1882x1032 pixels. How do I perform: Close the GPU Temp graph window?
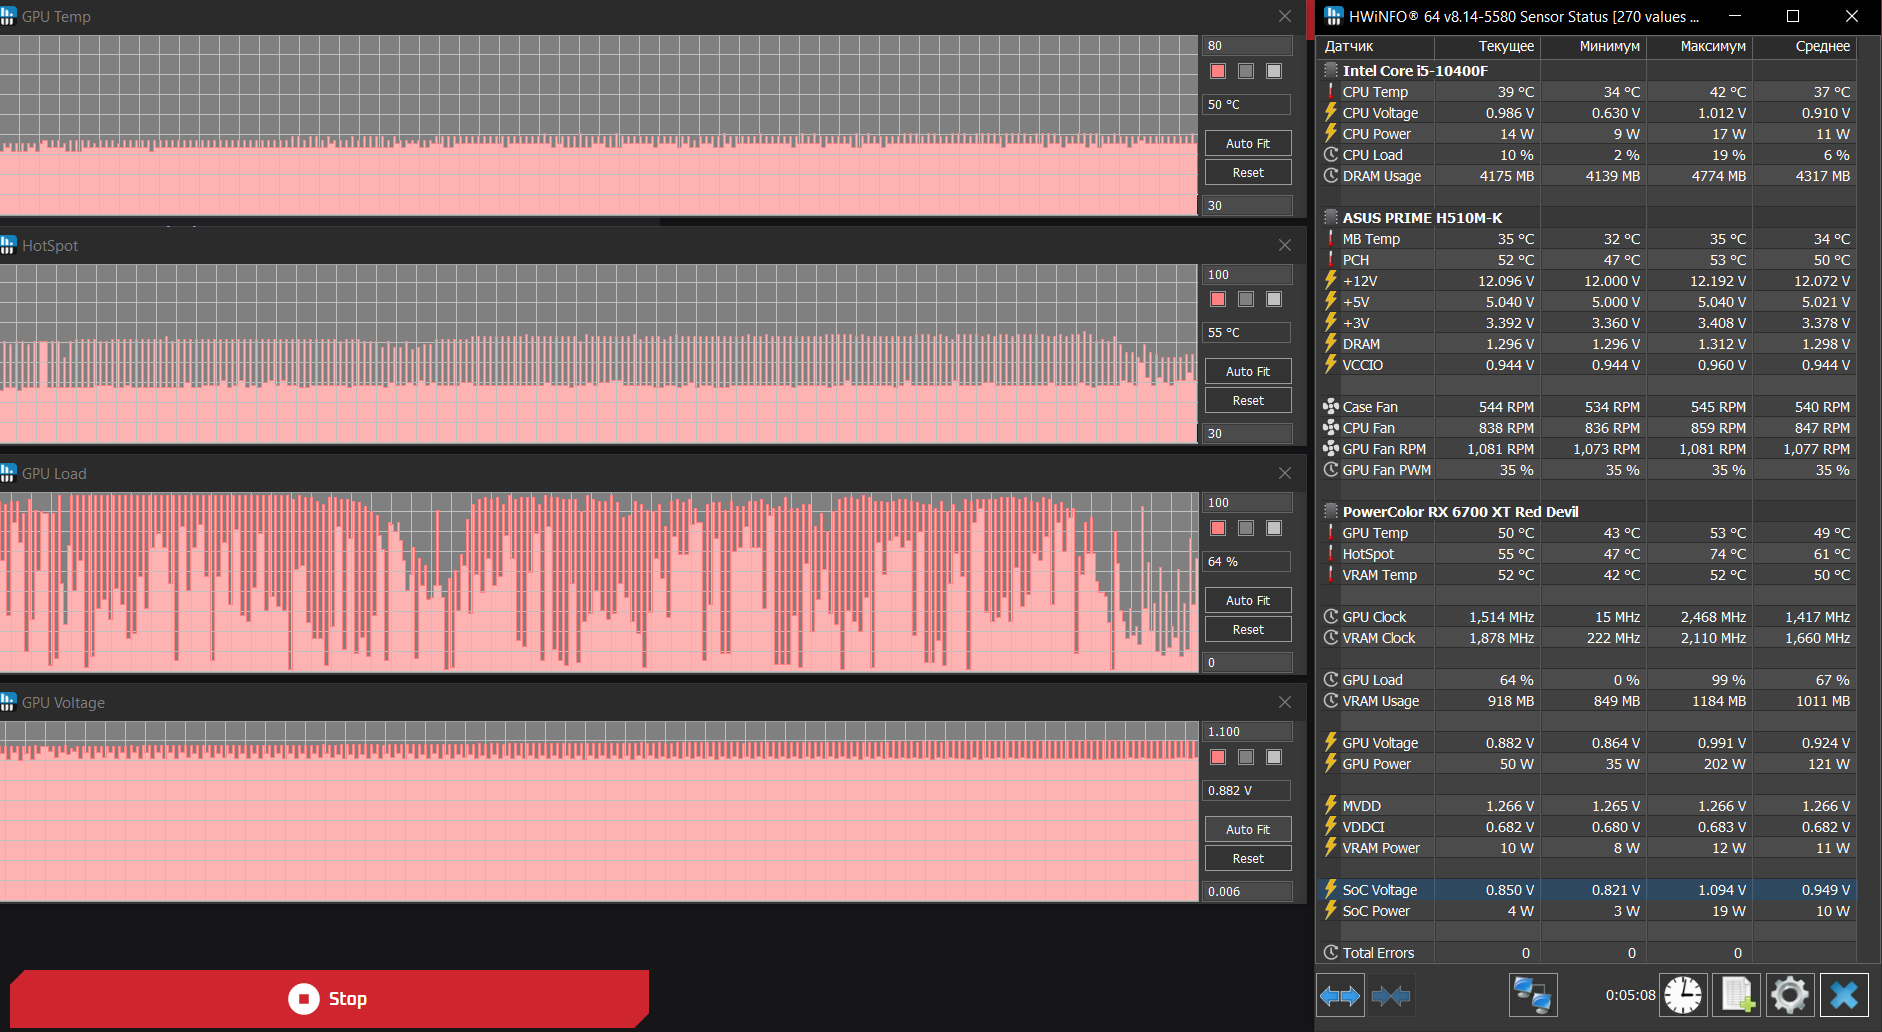(1285, 16)
